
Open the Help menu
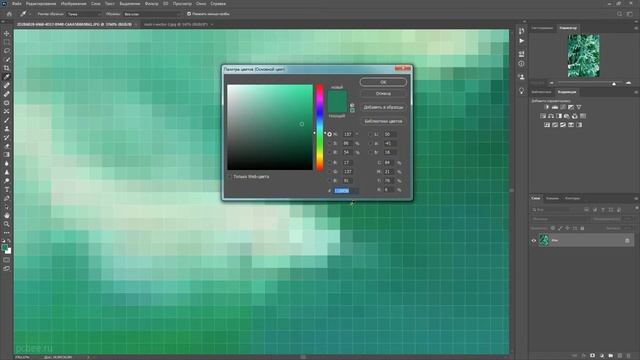(x=218, y=4)
